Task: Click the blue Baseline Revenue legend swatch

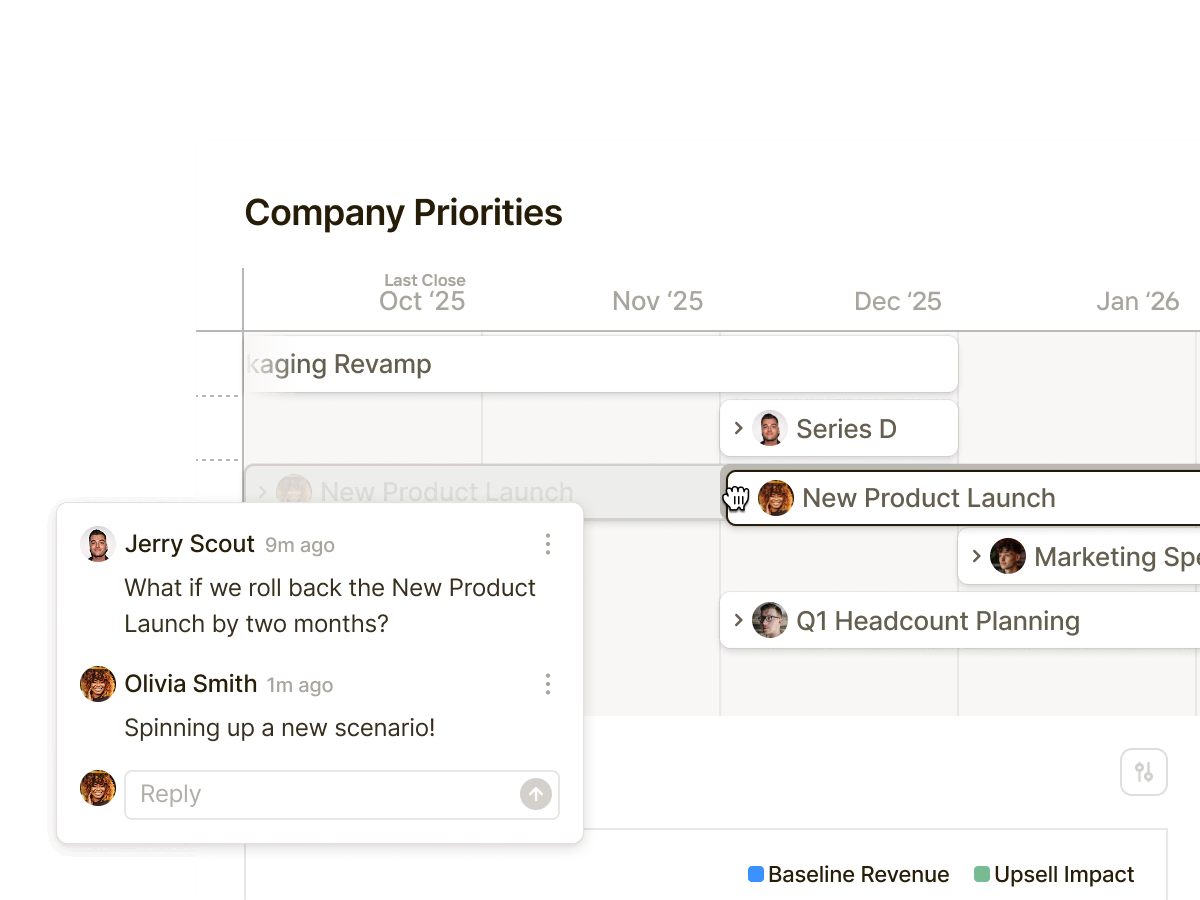Action: click(x=755, y=874)
